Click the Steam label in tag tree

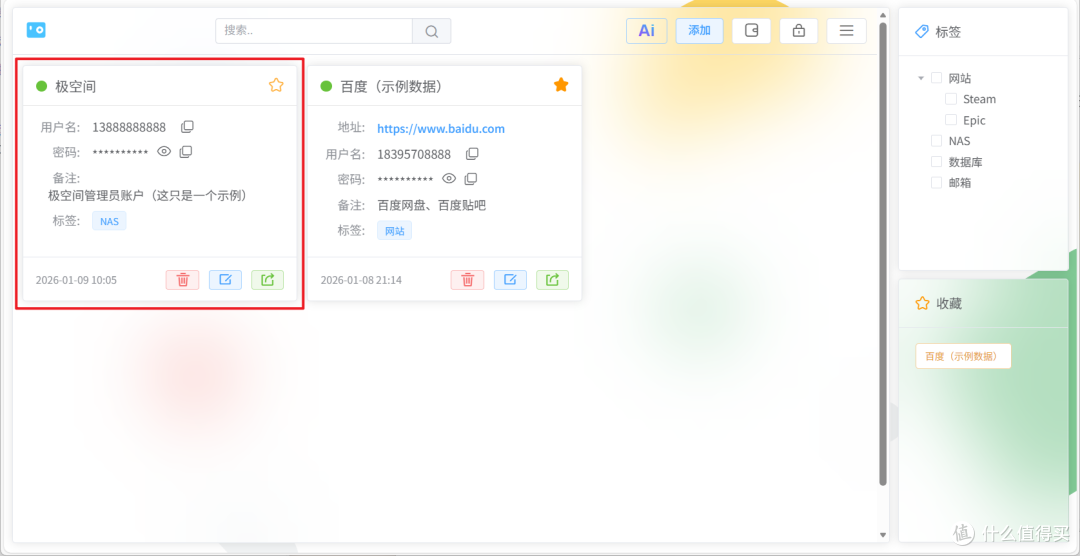[x=979, y=99]
